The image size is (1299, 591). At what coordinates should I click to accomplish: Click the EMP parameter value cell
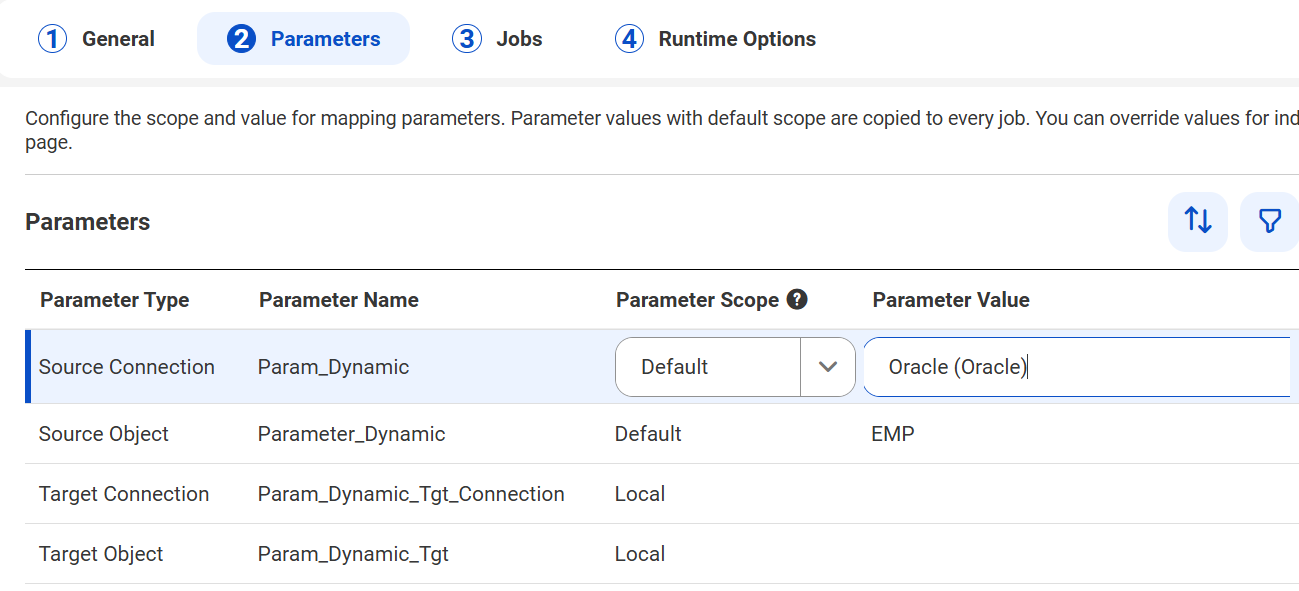(x=893, y=434)
